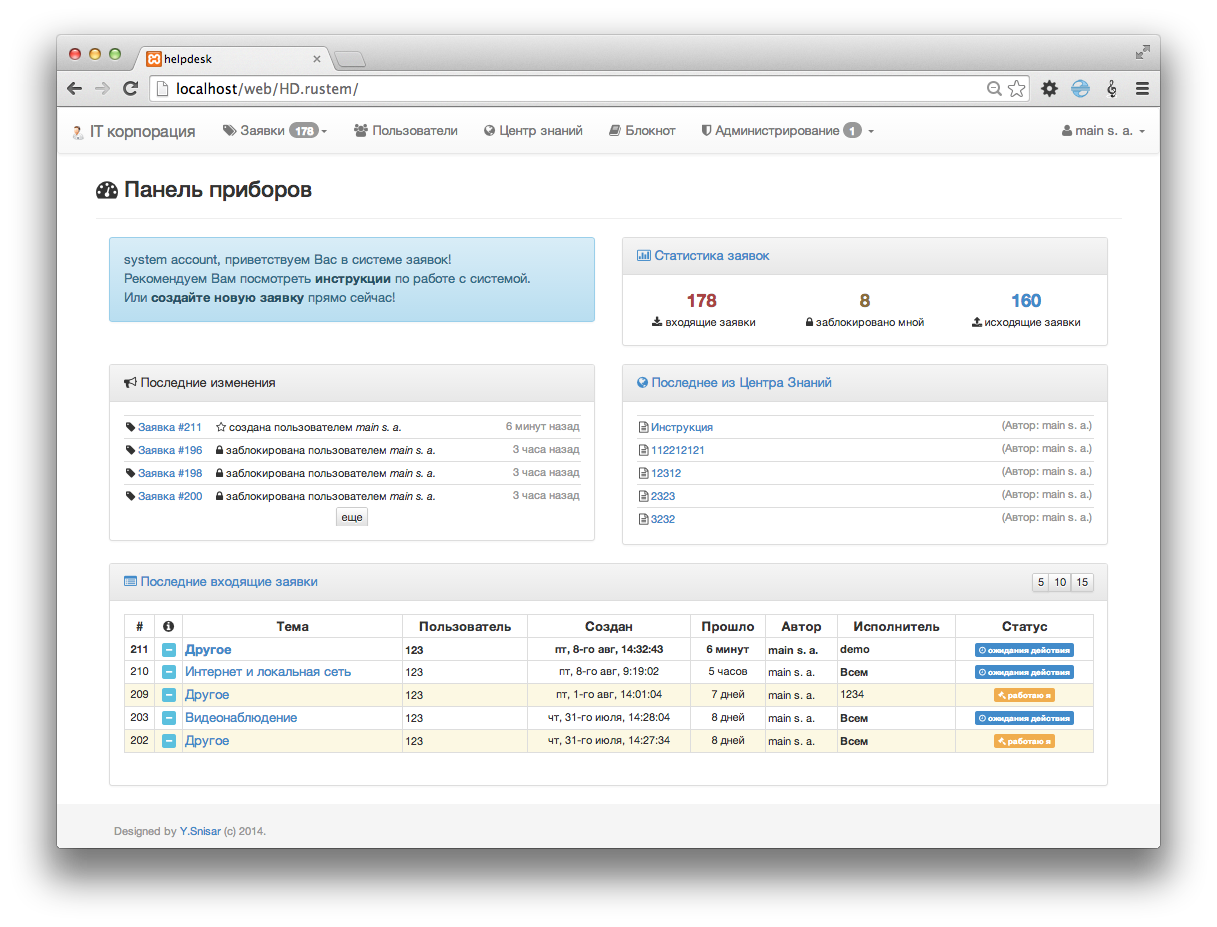Click the megaphone icon by Последние изменения
1217x927 pixels.
tap(130, 383)
